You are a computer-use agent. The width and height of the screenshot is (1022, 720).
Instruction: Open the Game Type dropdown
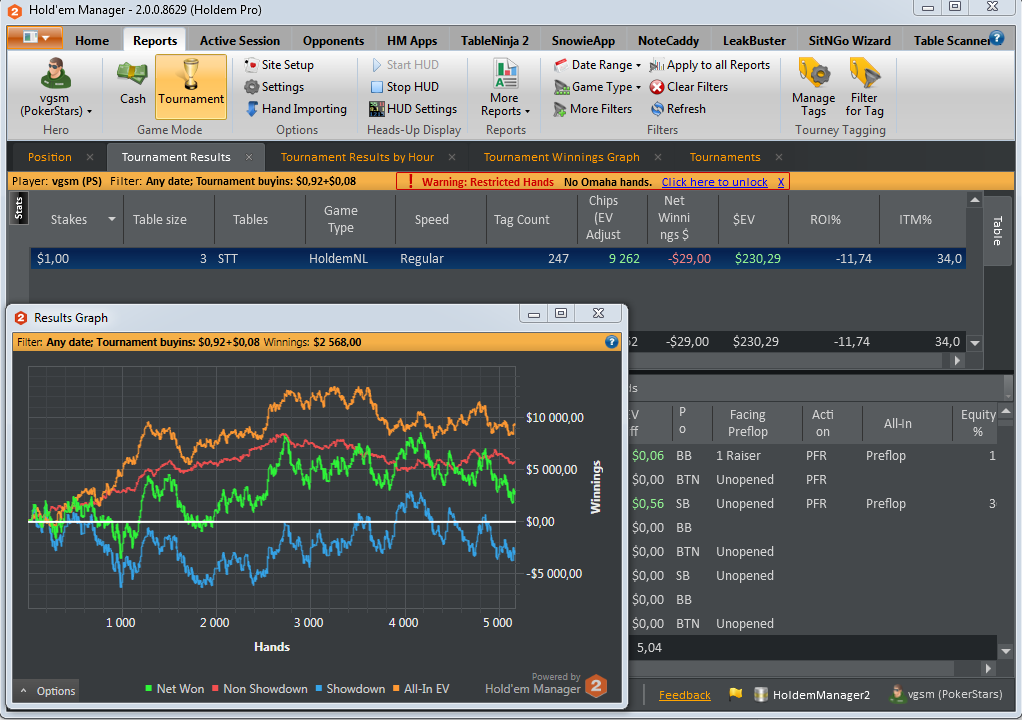pos(597,87)
